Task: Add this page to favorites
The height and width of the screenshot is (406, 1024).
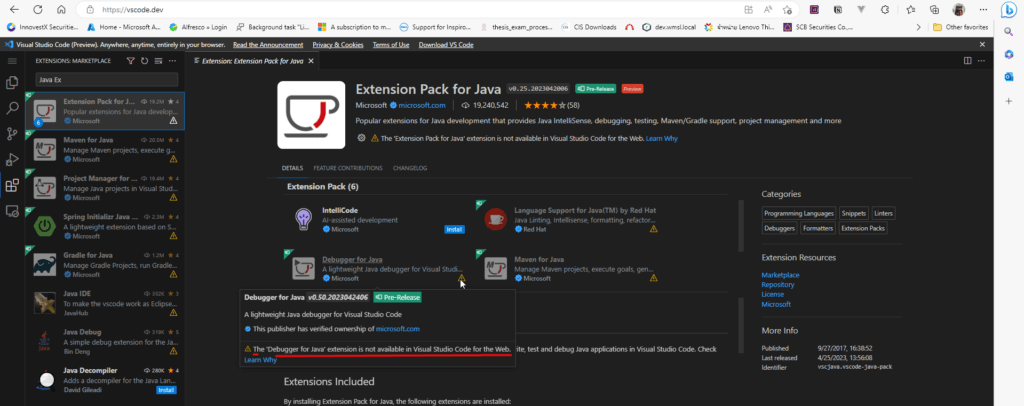Action: point(788,10)
